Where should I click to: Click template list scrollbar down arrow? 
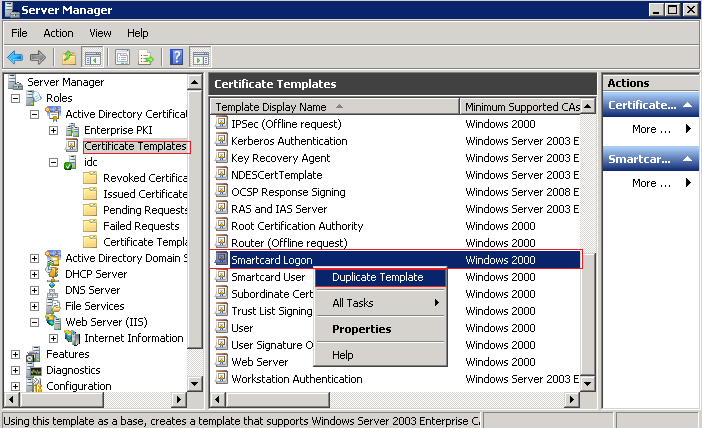[588, 384]
